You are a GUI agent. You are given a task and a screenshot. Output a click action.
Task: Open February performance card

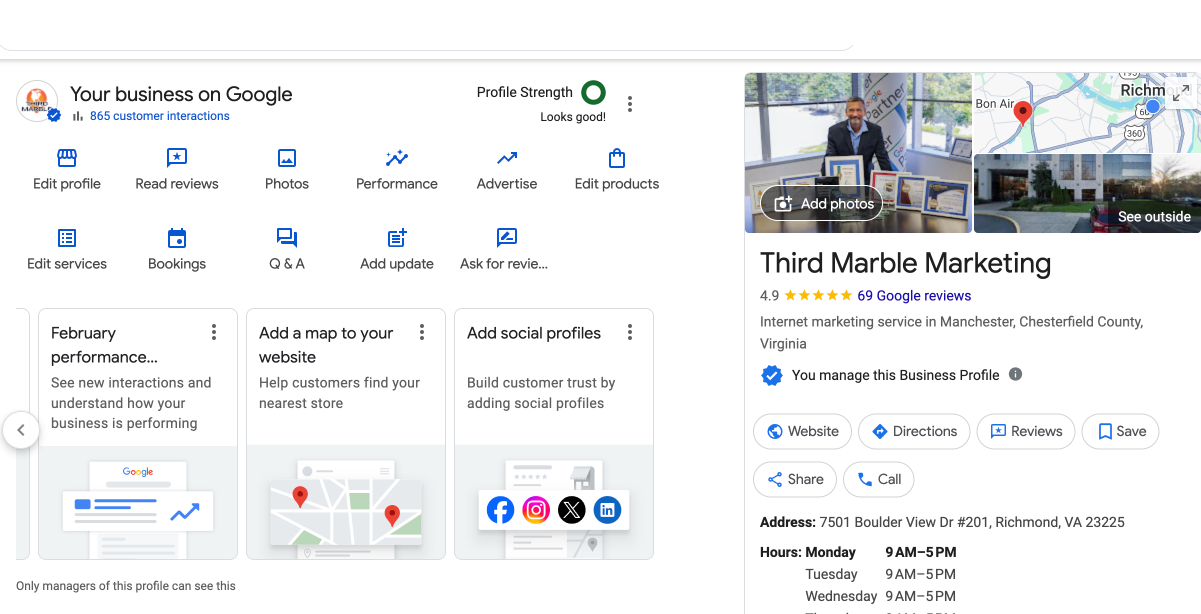click(x=138, y=433)
